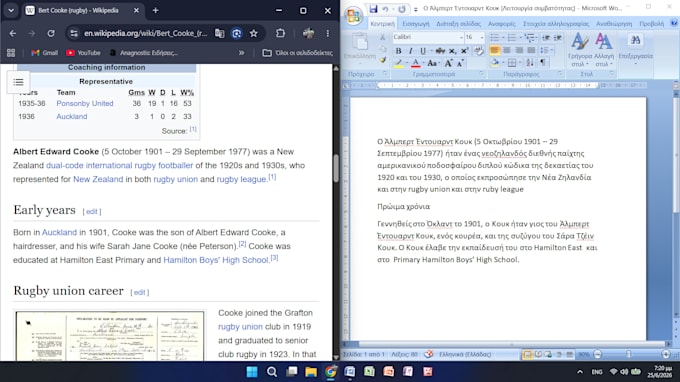Apply superscript formatting in Word
The width and height of the screenshot is (680, 382).
point(464,51)
